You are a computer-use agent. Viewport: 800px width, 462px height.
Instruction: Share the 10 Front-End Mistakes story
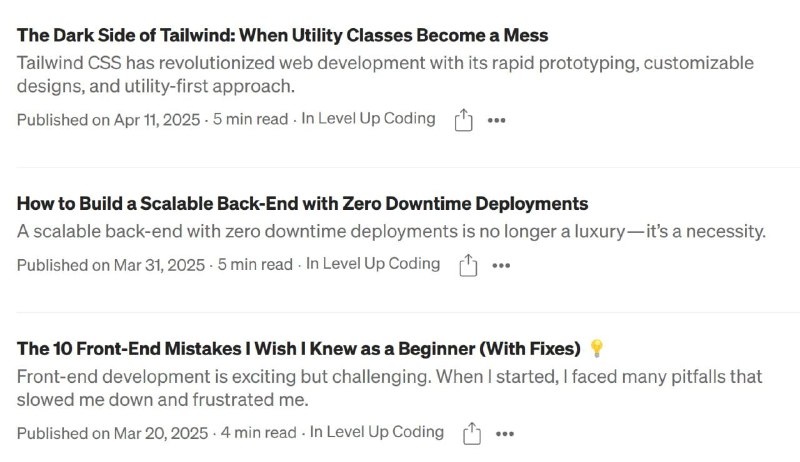[x=471, y=433]
